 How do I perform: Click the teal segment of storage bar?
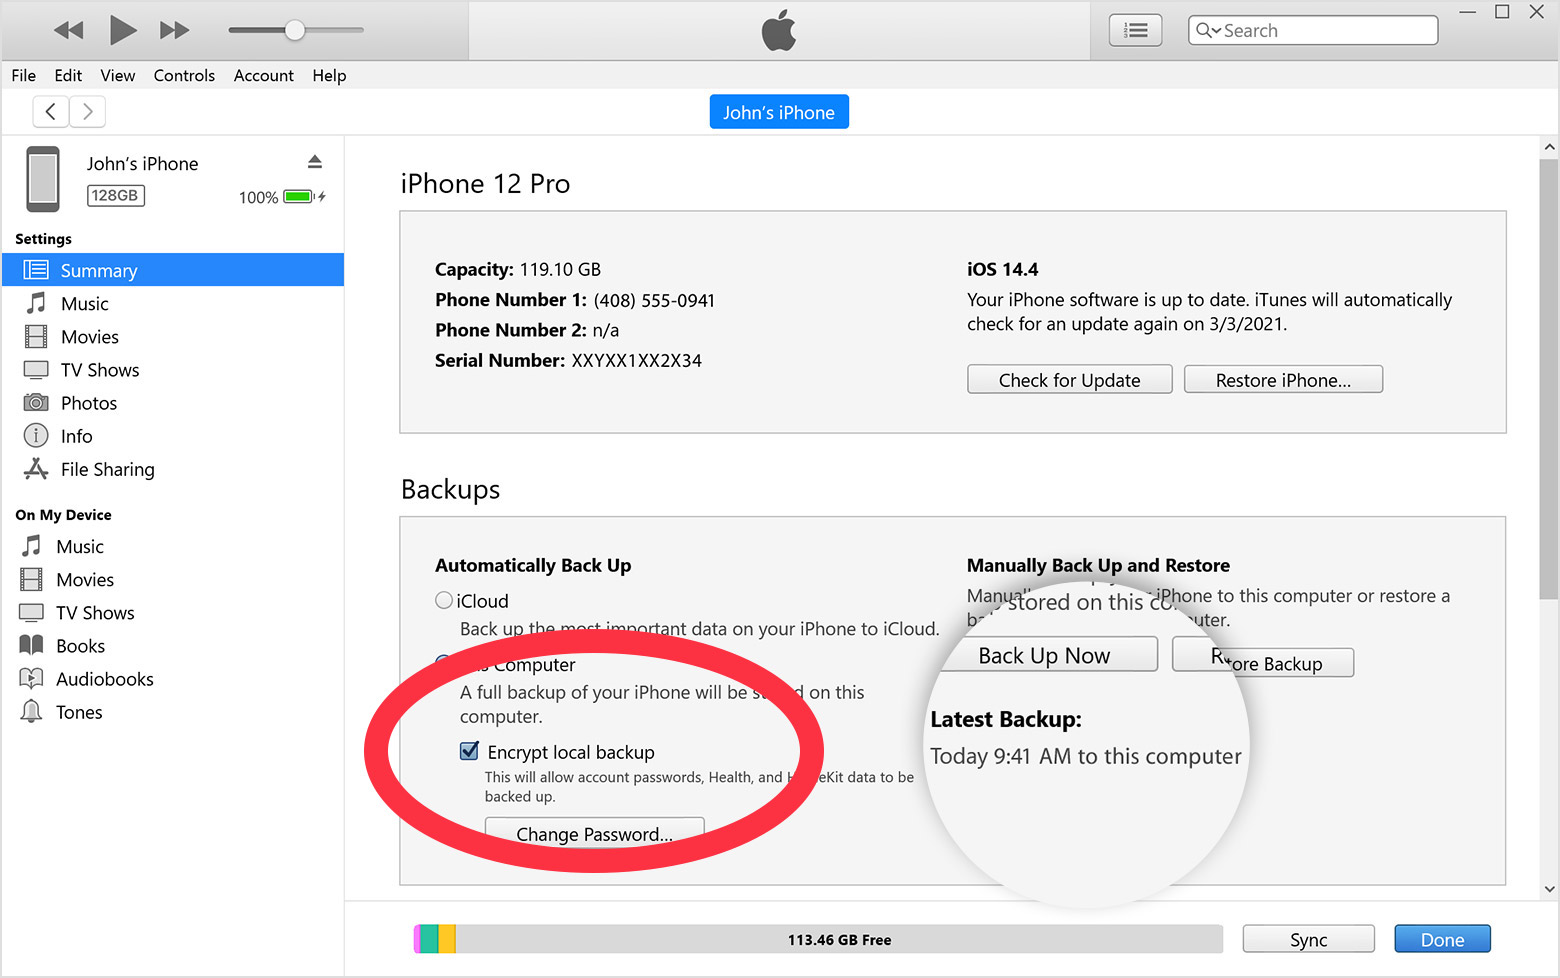coord(429,939)
